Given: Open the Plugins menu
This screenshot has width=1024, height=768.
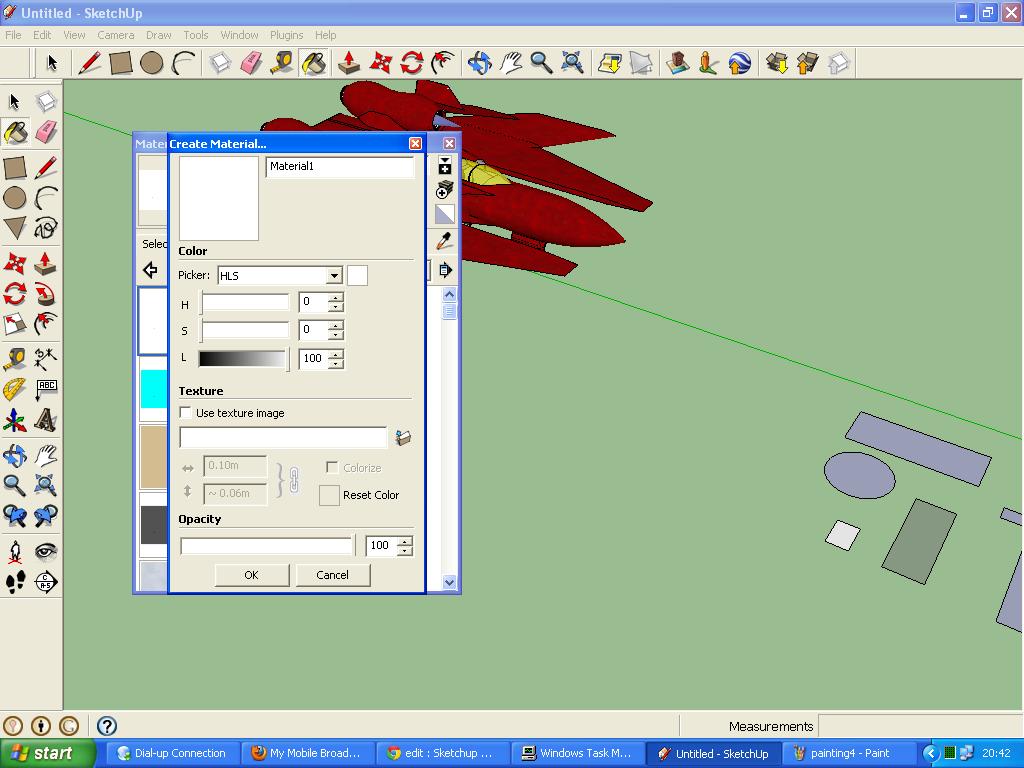Looking at the screenshot, I should 286,35.
